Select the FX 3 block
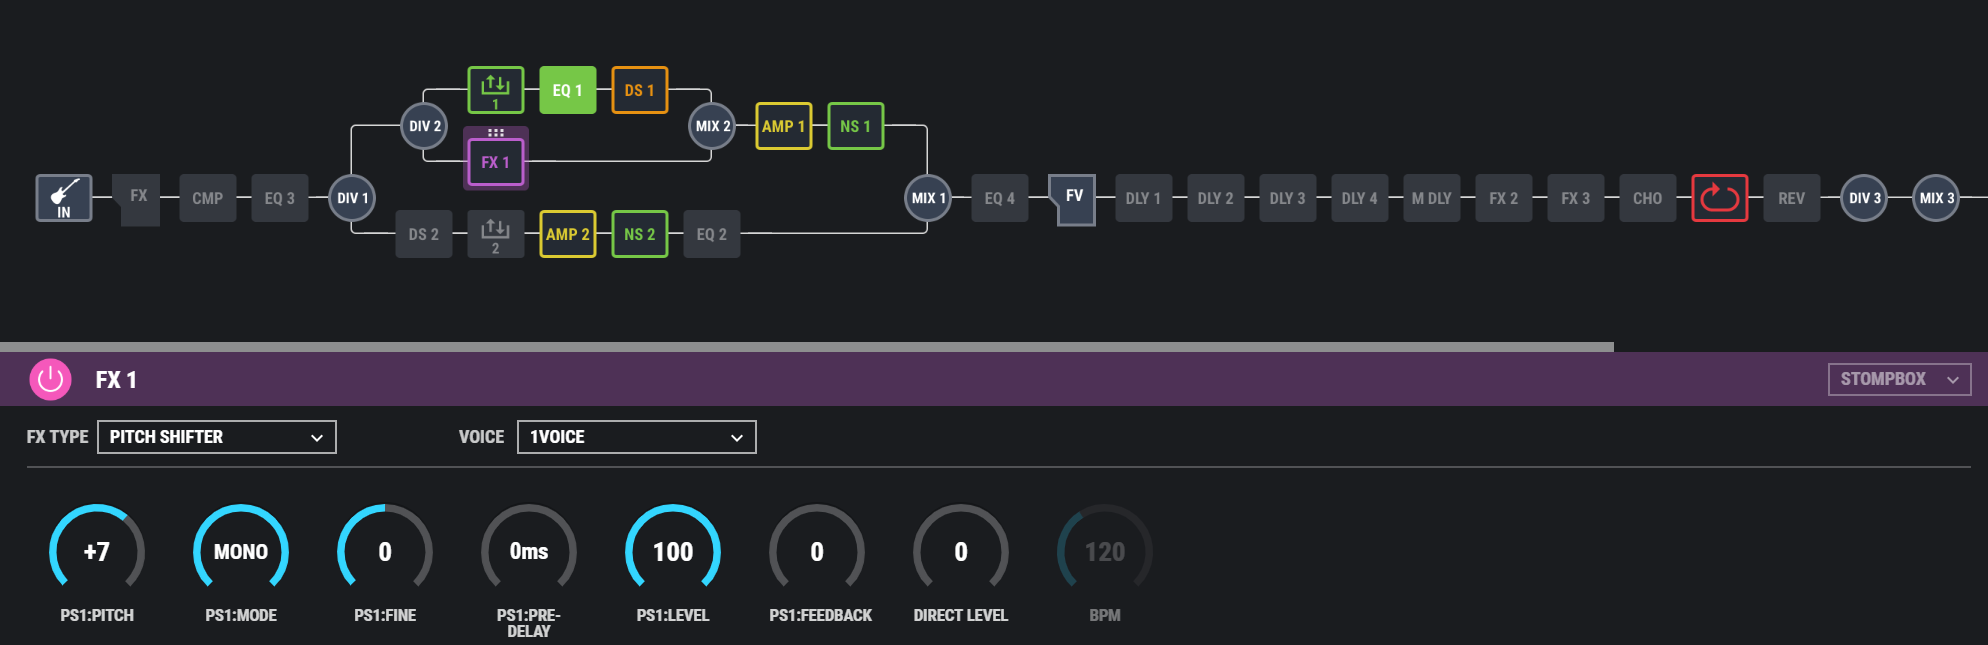1988x645 pixels. click(x=1576, y=198)
